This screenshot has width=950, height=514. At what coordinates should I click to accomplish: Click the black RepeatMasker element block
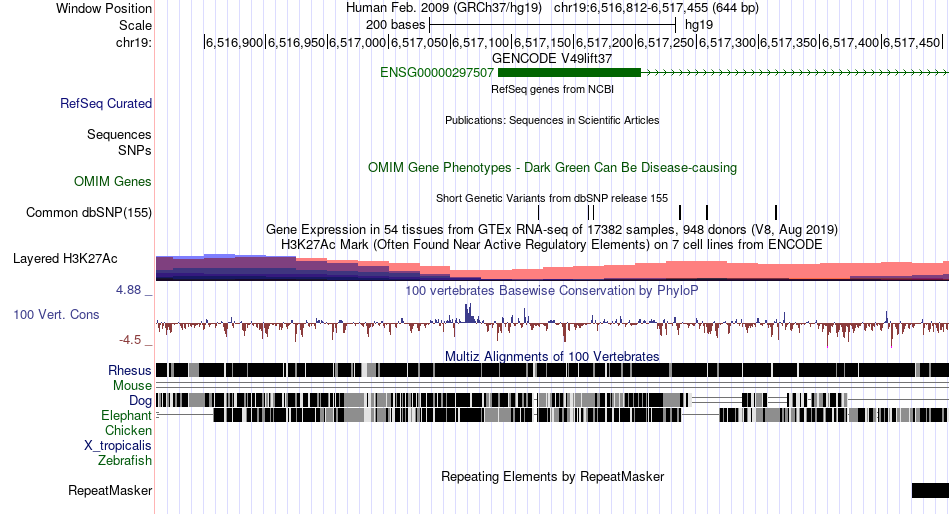[931, 490]
